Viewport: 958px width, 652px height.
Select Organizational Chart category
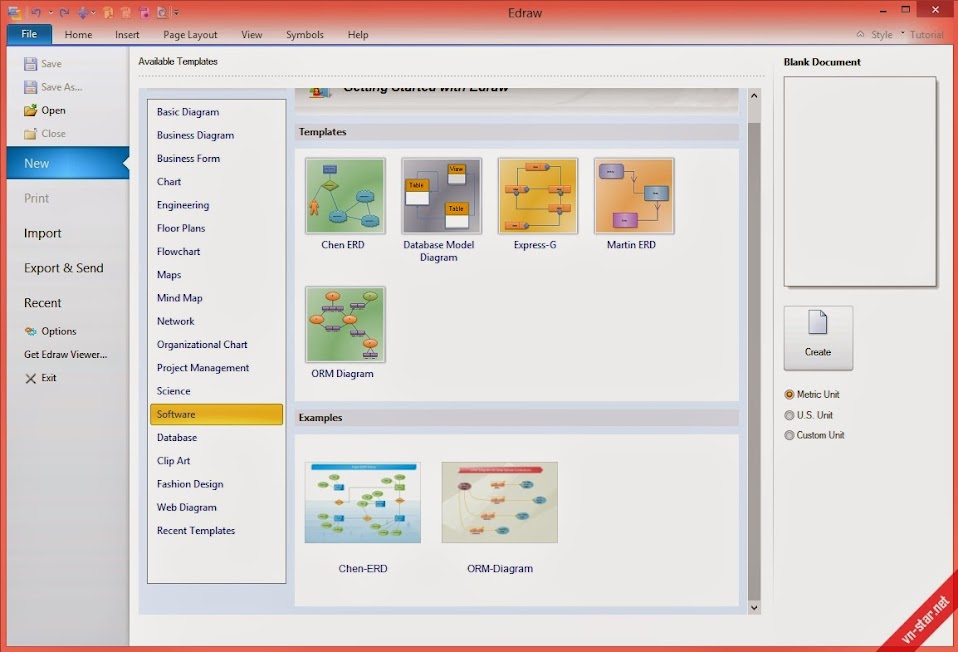point(202,345)
